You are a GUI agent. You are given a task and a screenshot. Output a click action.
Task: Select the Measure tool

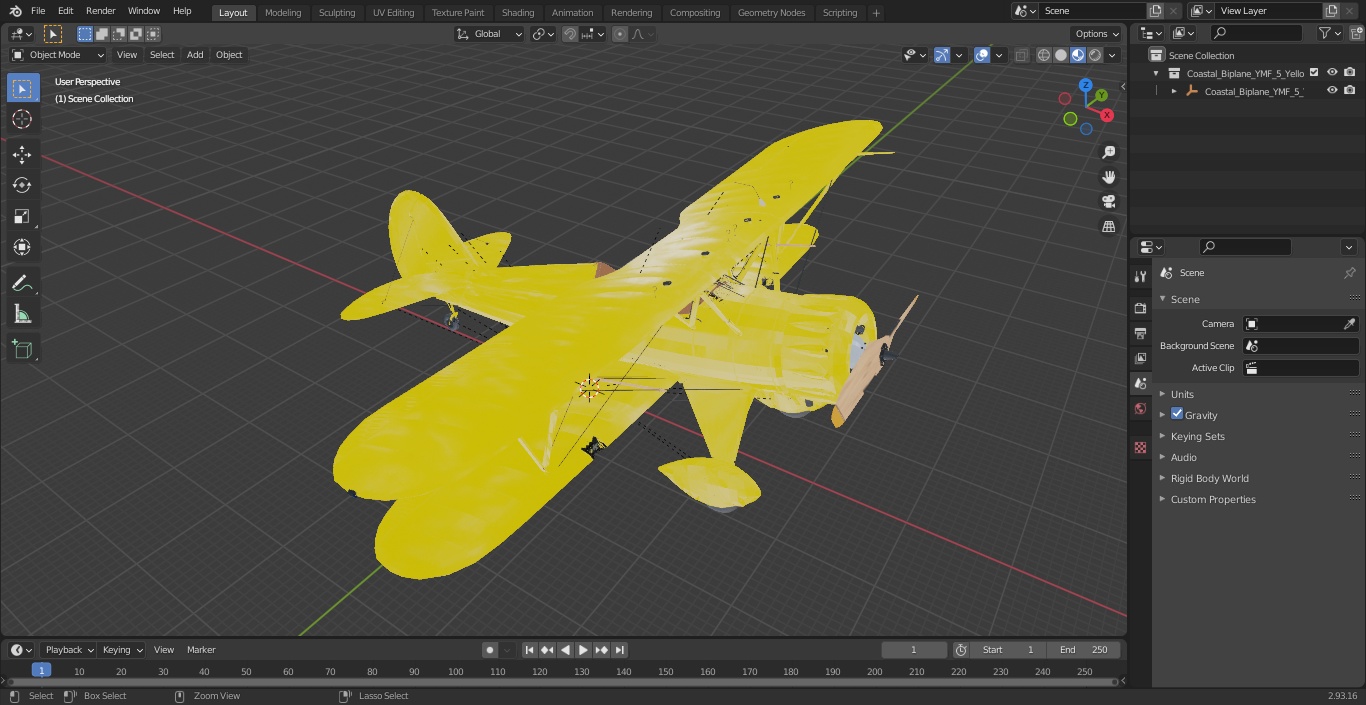pyautogui.click(x=22, y=315)
